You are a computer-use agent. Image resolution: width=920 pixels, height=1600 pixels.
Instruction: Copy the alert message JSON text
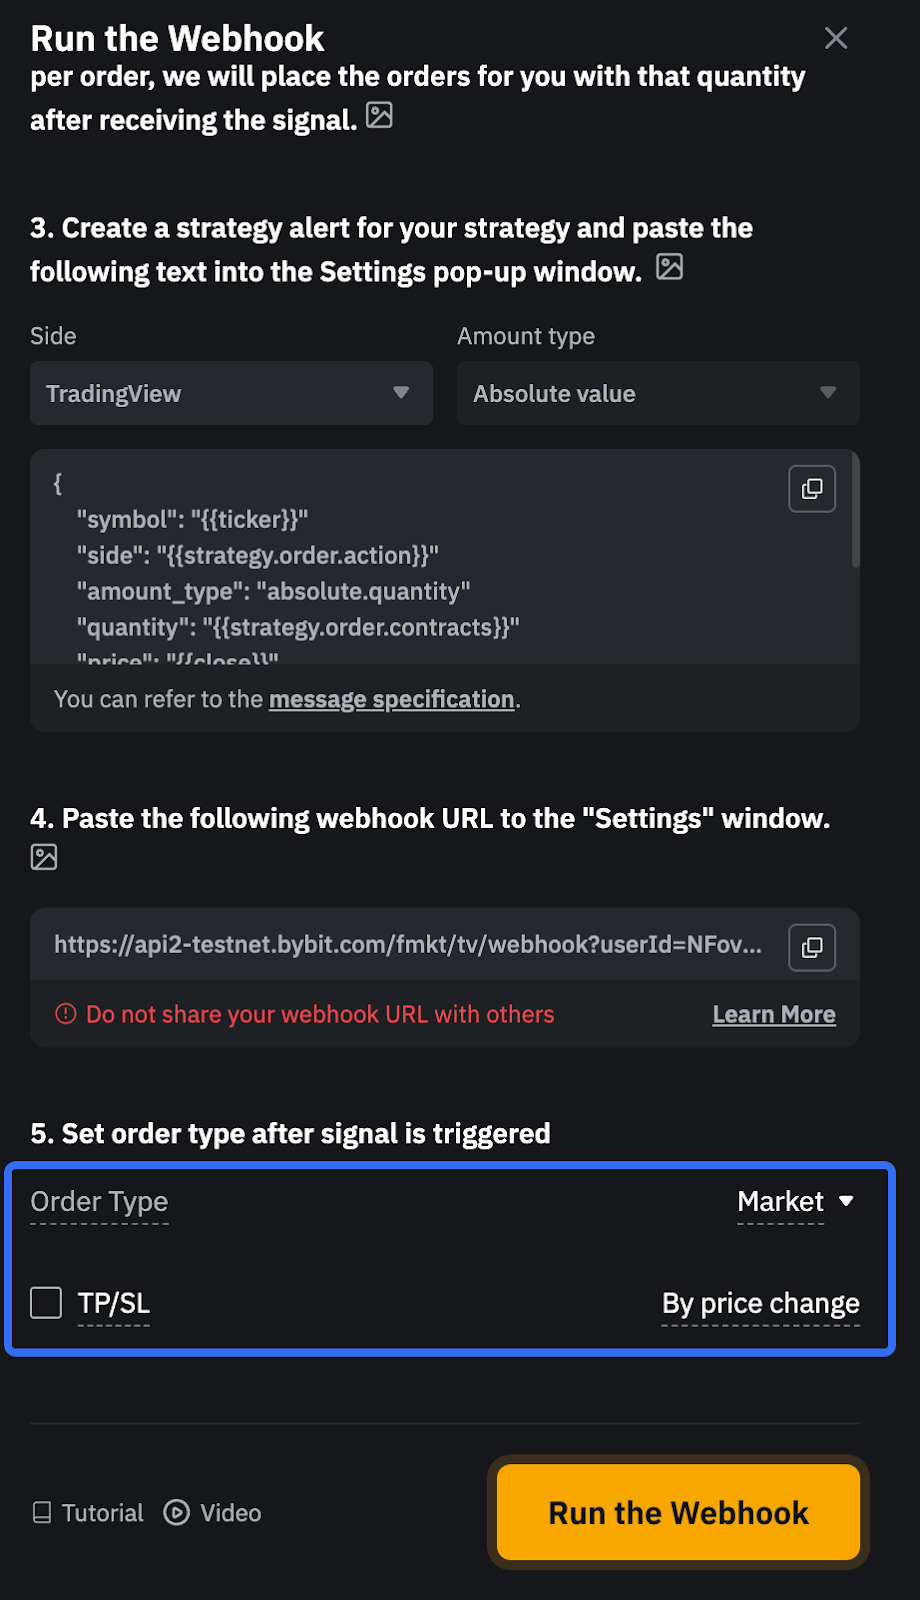click(812, 489)
